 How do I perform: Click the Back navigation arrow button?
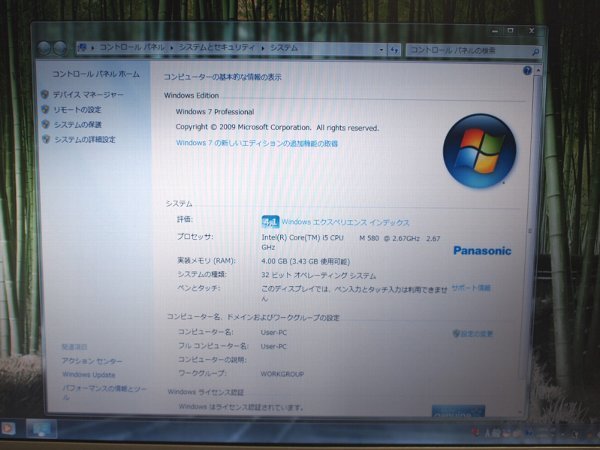(44, 49)
